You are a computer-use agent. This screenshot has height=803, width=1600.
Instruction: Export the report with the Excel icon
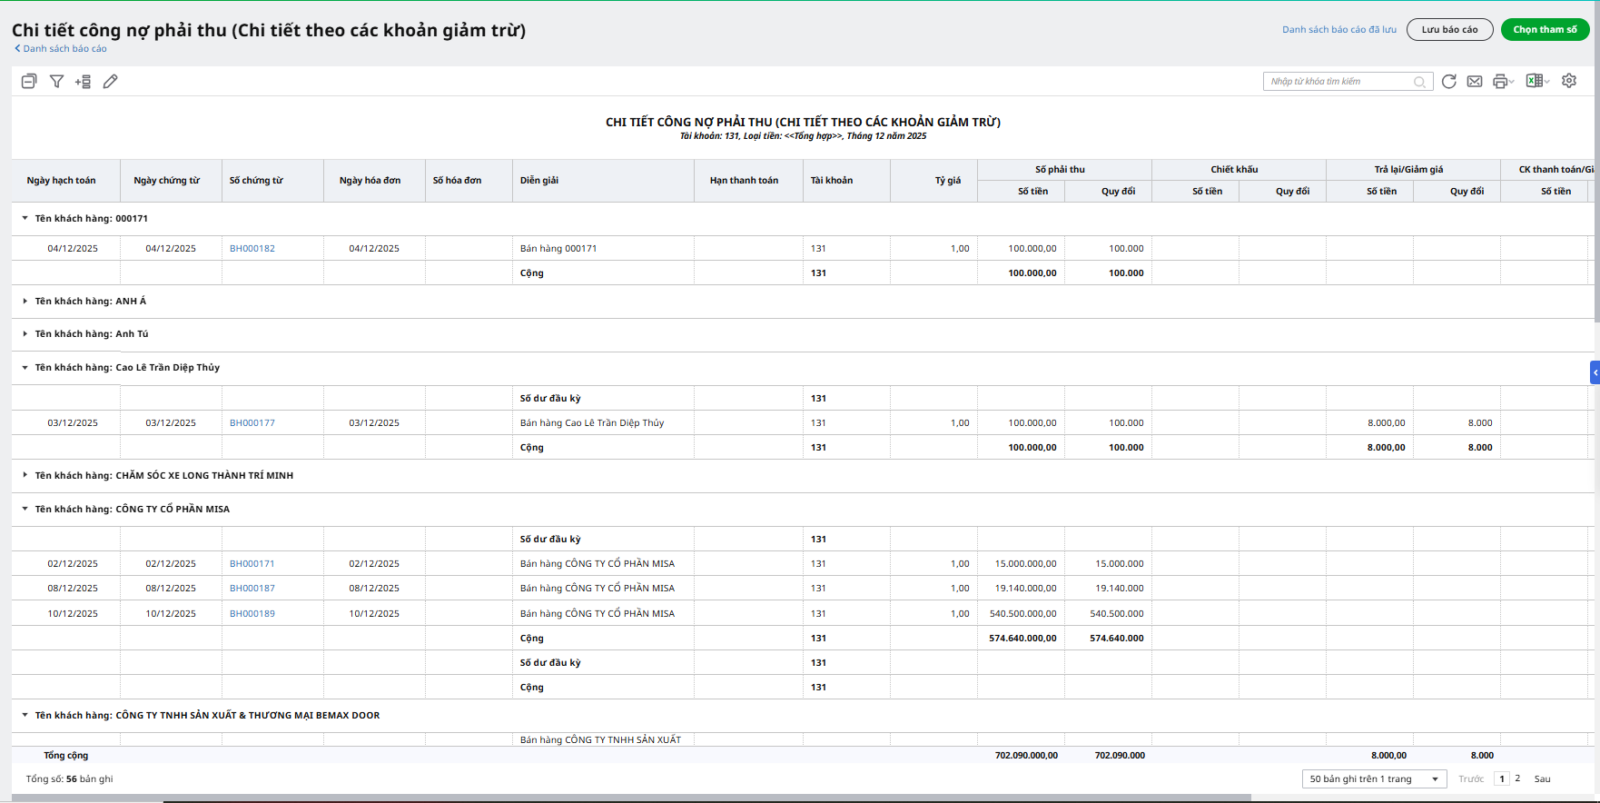(x=1534, y=81)
